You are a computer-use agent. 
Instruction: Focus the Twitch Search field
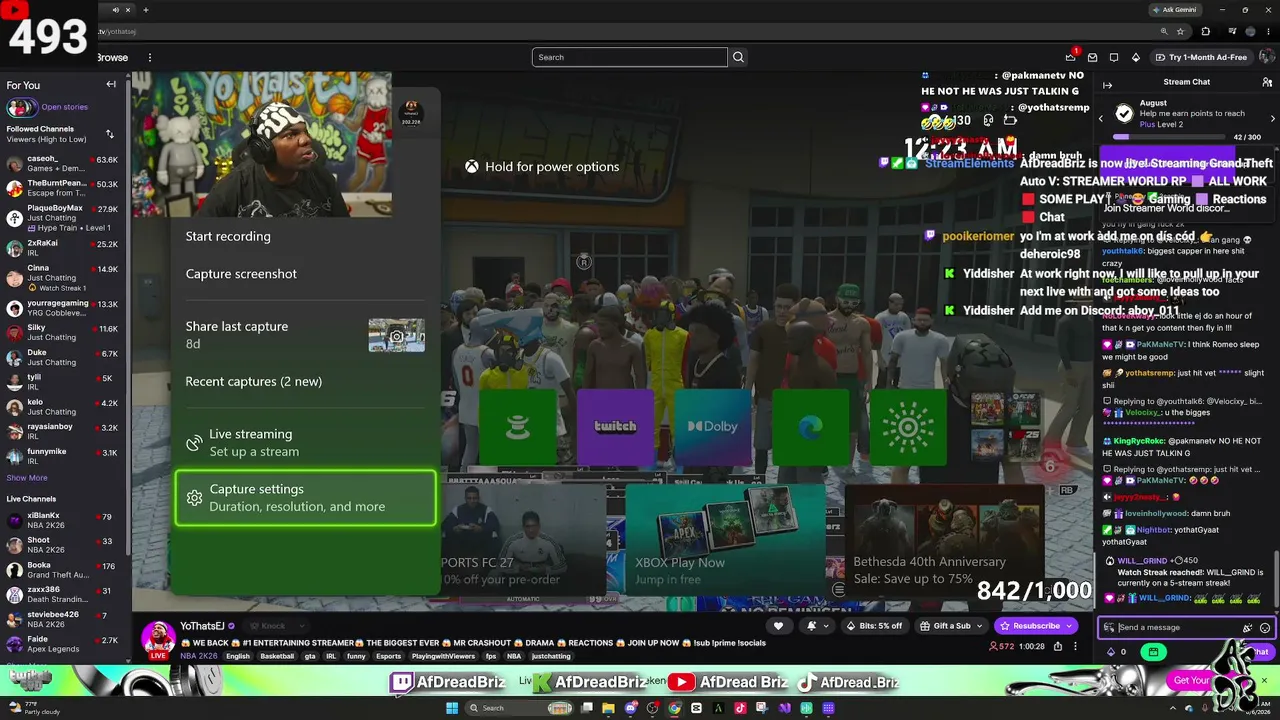coord(630,57)
